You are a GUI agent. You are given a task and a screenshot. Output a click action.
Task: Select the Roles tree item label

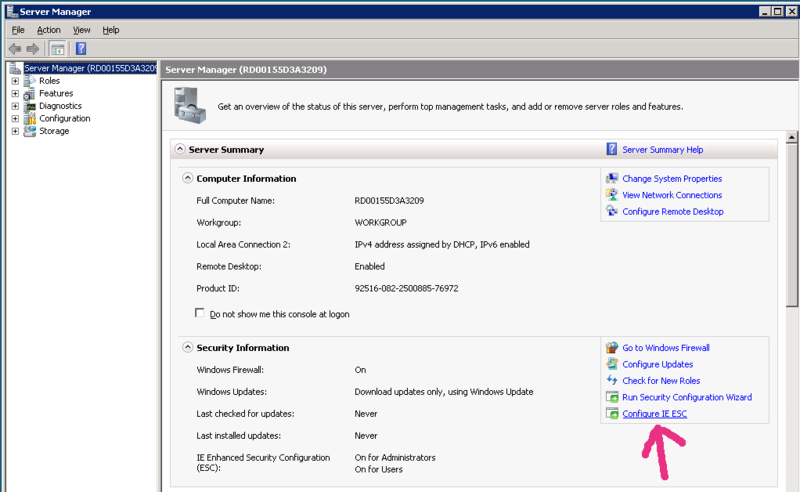[49, 81]
